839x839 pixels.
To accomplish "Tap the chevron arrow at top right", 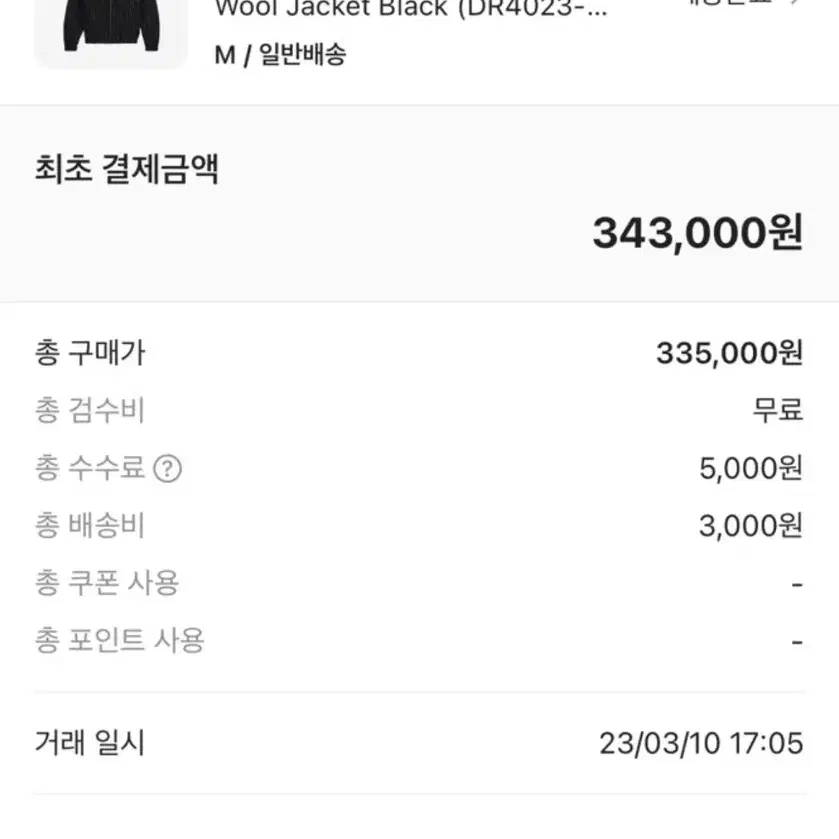I will [796, 2].
